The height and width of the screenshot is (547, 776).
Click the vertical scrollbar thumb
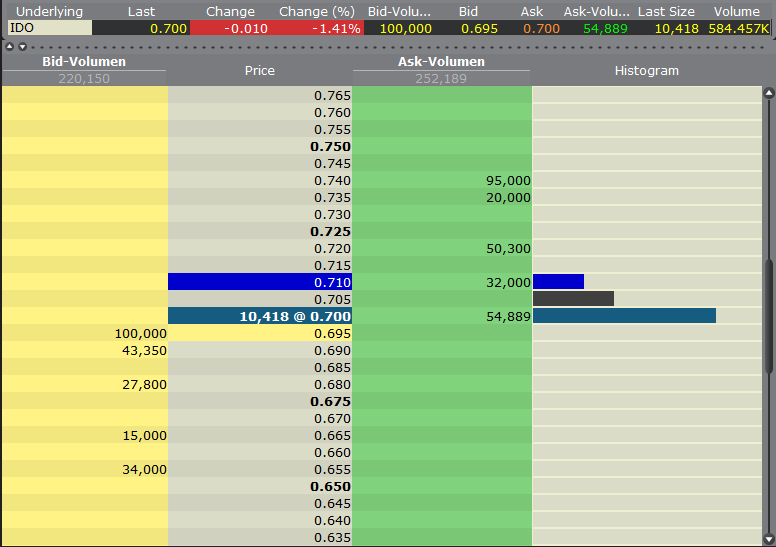click(769, 316)
